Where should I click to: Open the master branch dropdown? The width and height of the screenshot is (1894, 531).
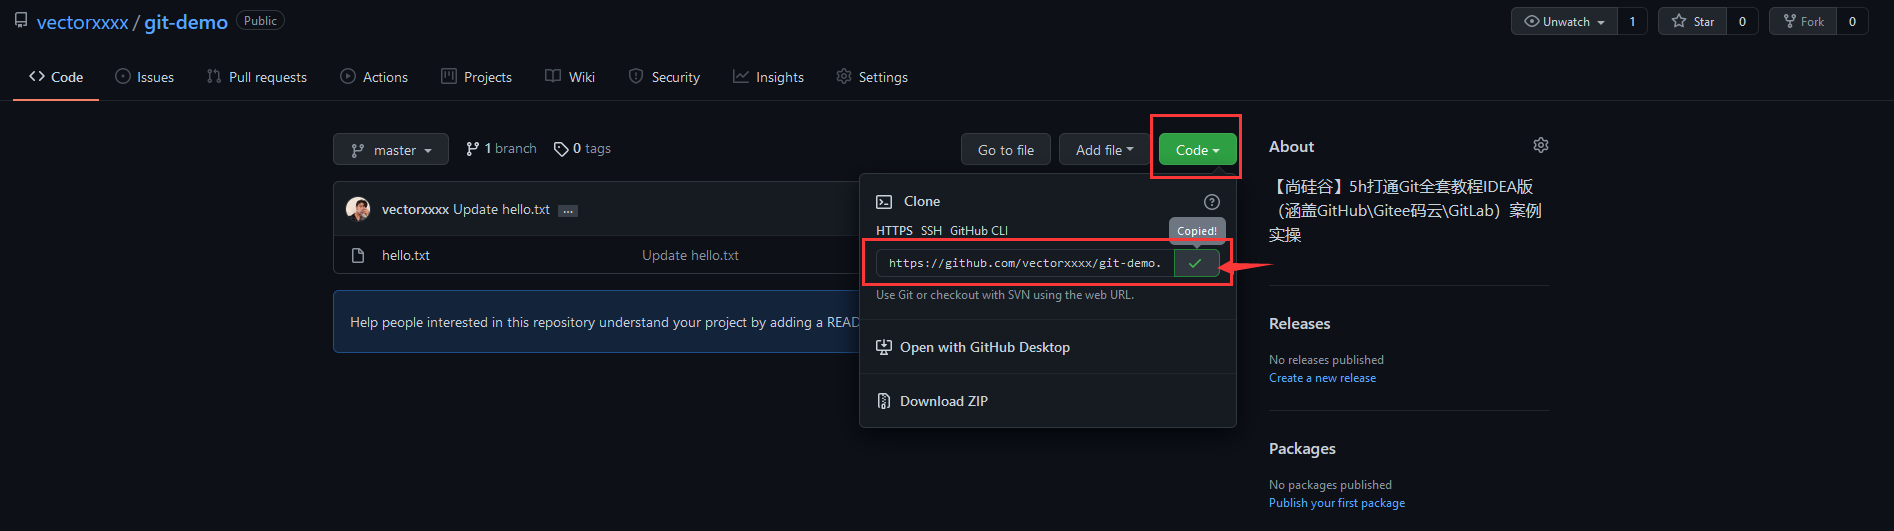[x=391, y=150]
